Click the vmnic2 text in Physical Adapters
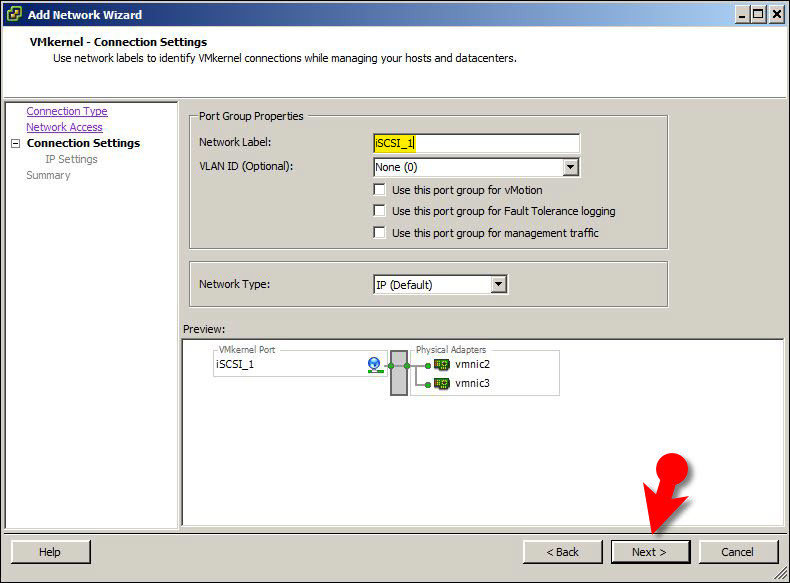 pyautogui.click(x=472, y=364)
